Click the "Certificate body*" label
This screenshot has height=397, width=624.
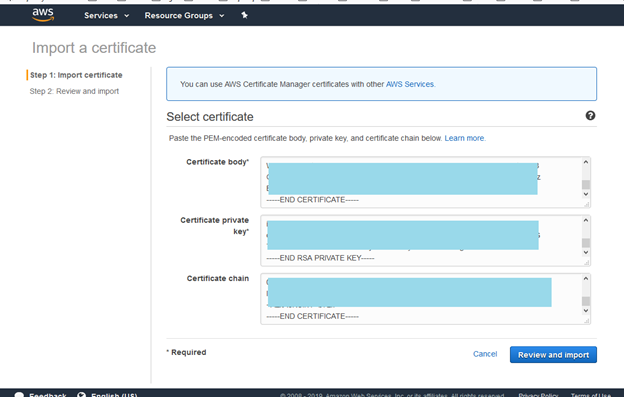217,162
